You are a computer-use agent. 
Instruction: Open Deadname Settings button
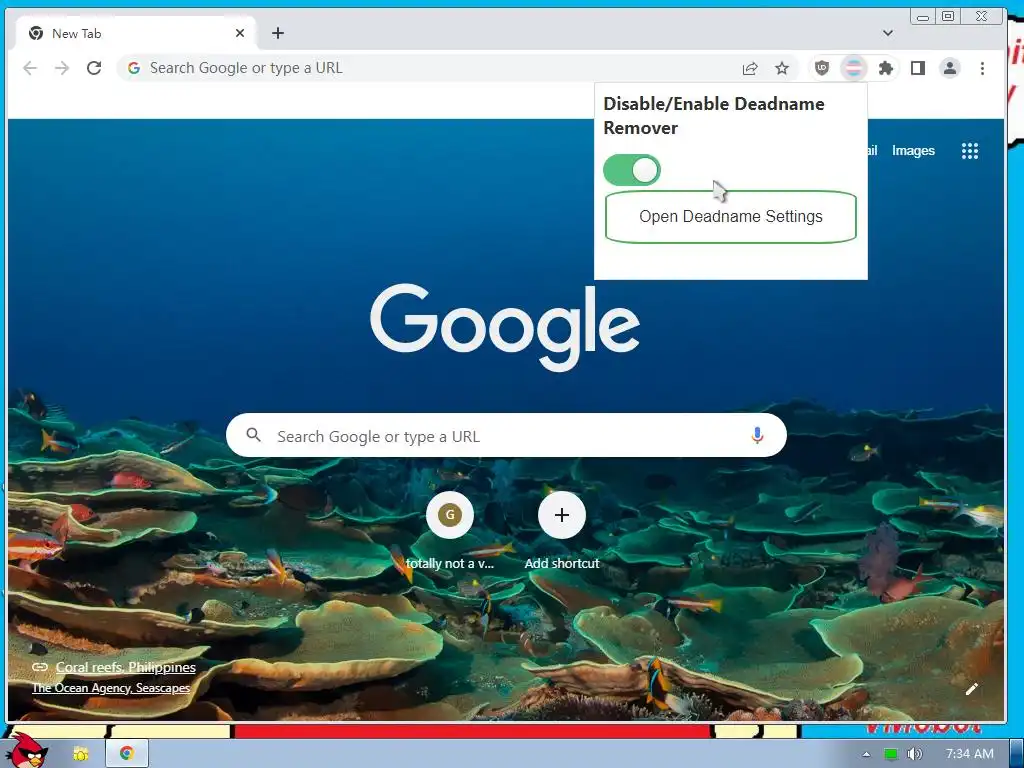pyautogui.click(x=731, y=217)
